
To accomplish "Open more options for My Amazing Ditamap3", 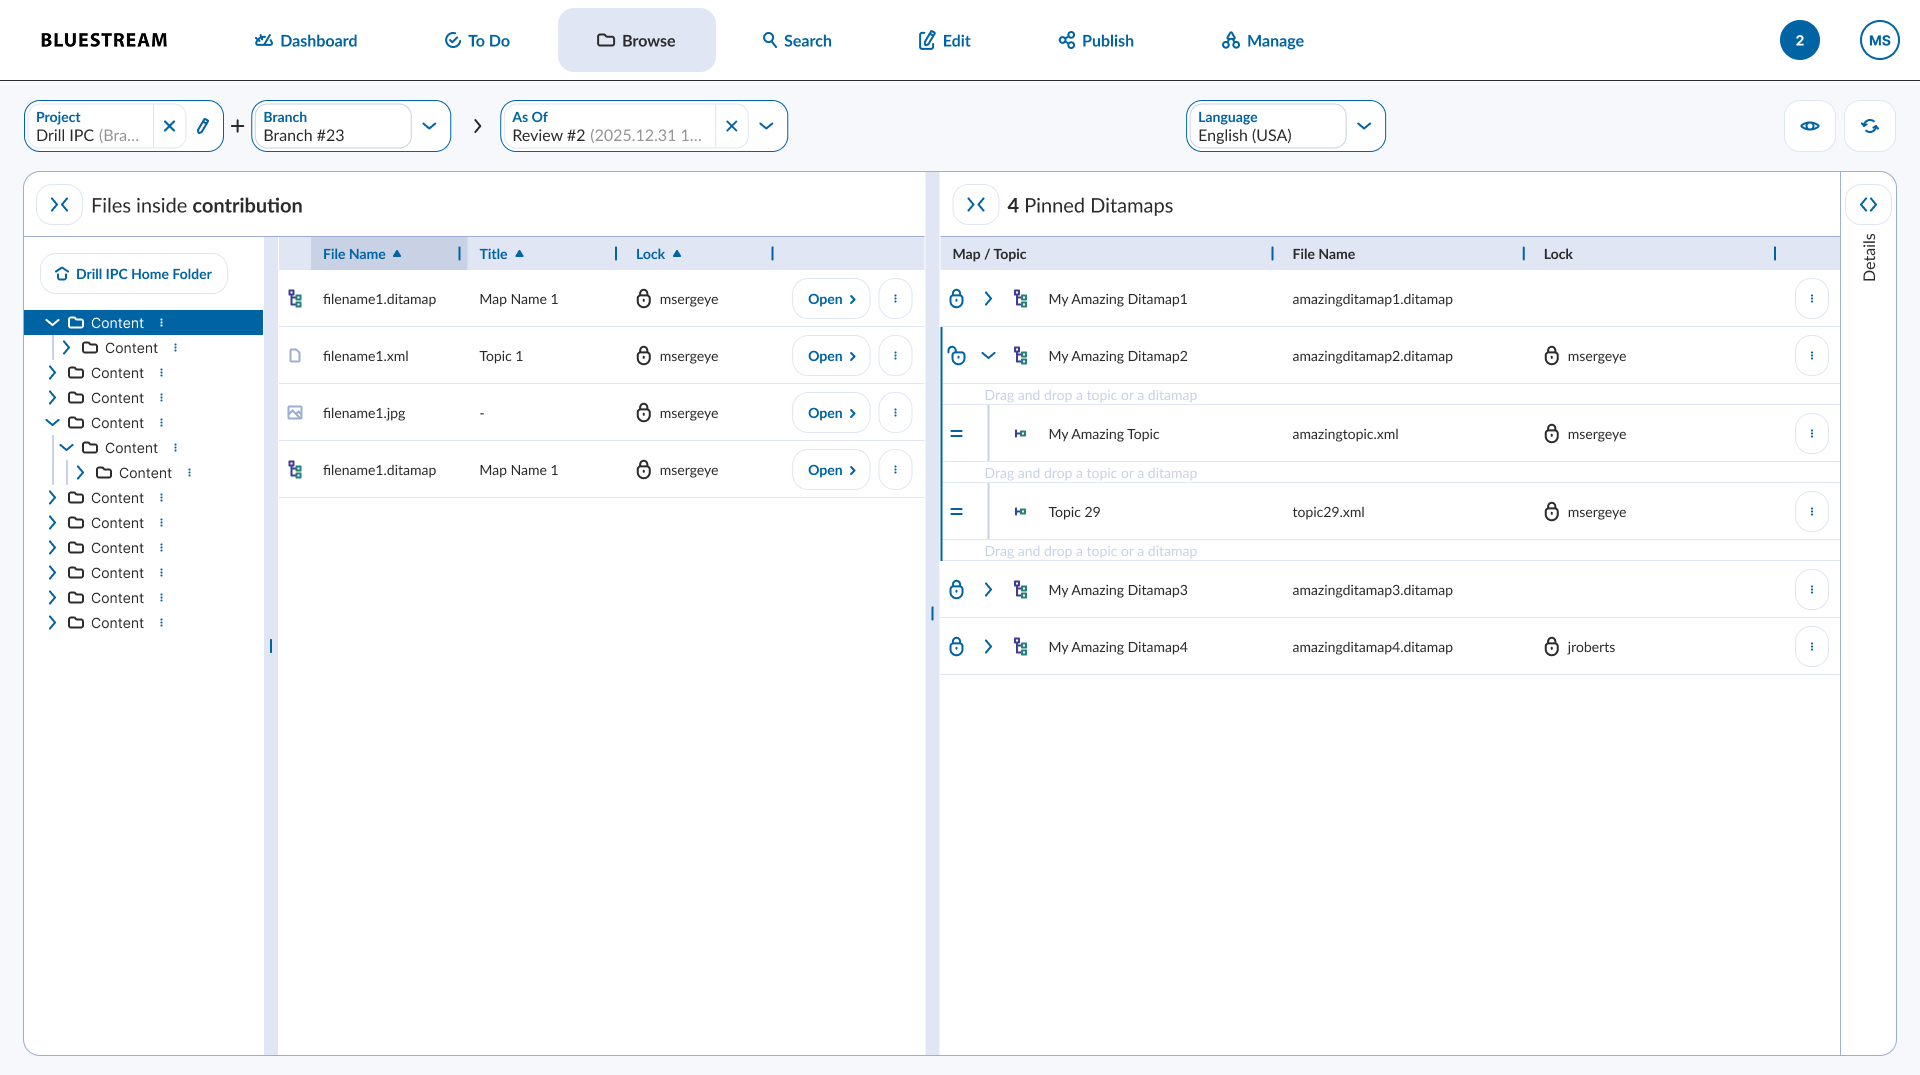I will (1811, 590).
